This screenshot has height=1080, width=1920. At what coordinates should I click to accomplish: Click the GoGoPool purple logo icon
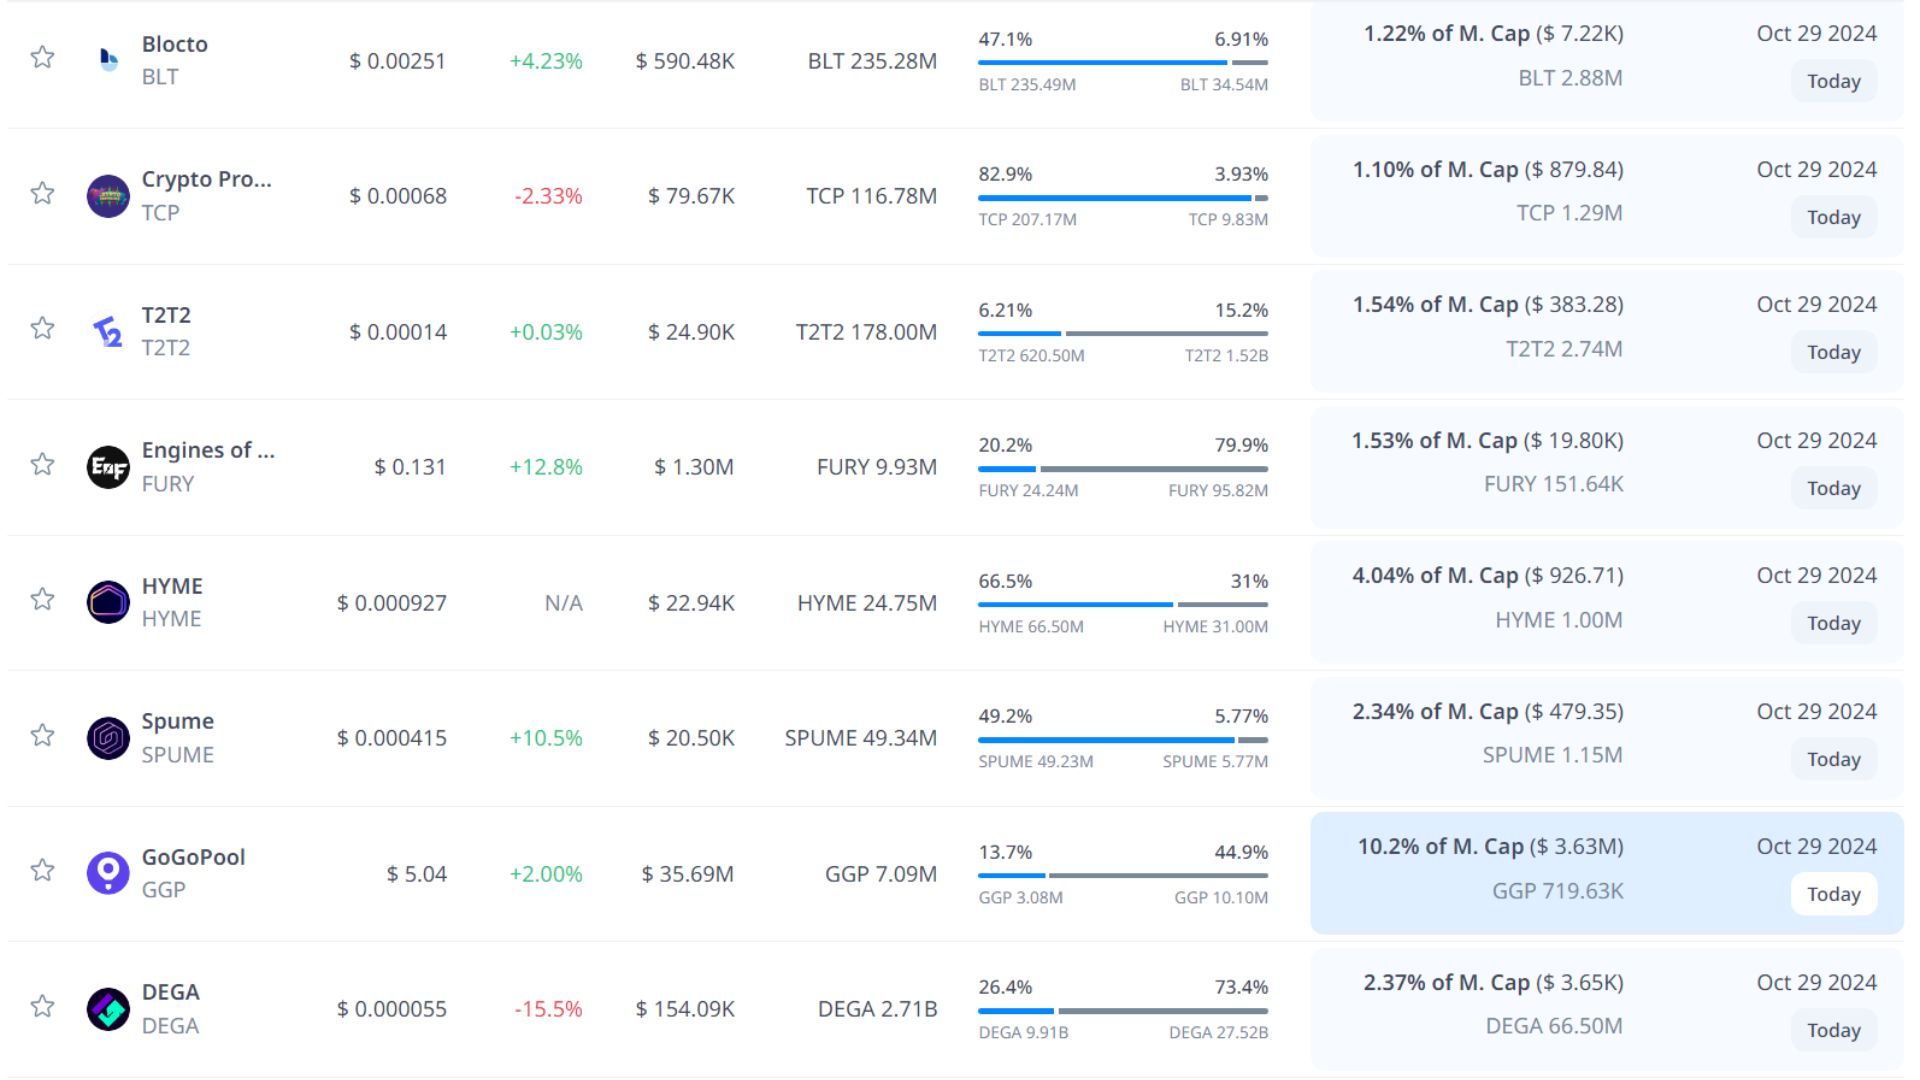click(x=108, y=873)
